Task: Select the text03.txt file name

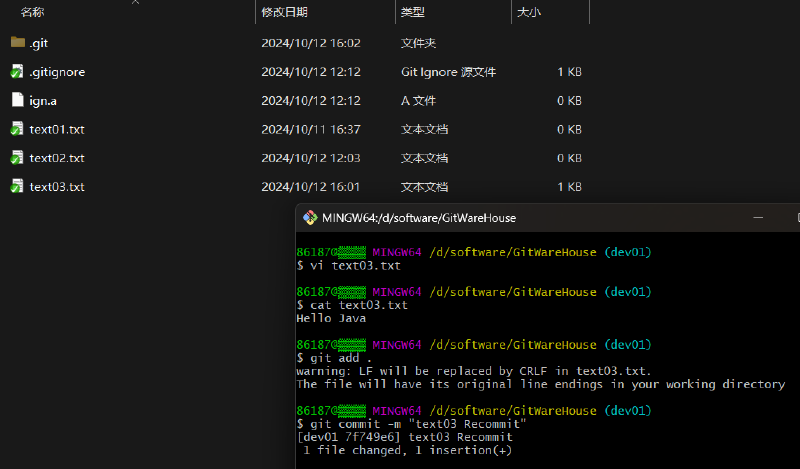Action: (x=57, y=187)
